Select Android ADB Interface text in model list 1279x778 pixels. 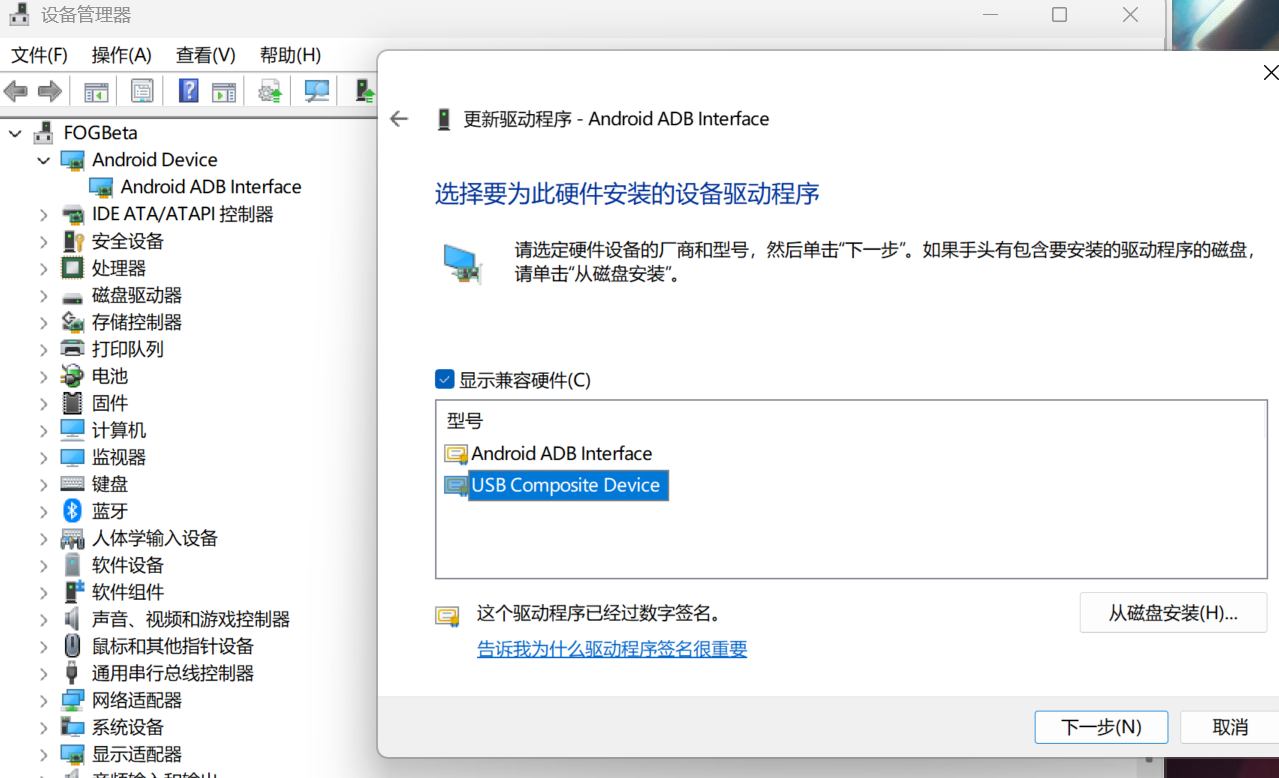point(562,454)
